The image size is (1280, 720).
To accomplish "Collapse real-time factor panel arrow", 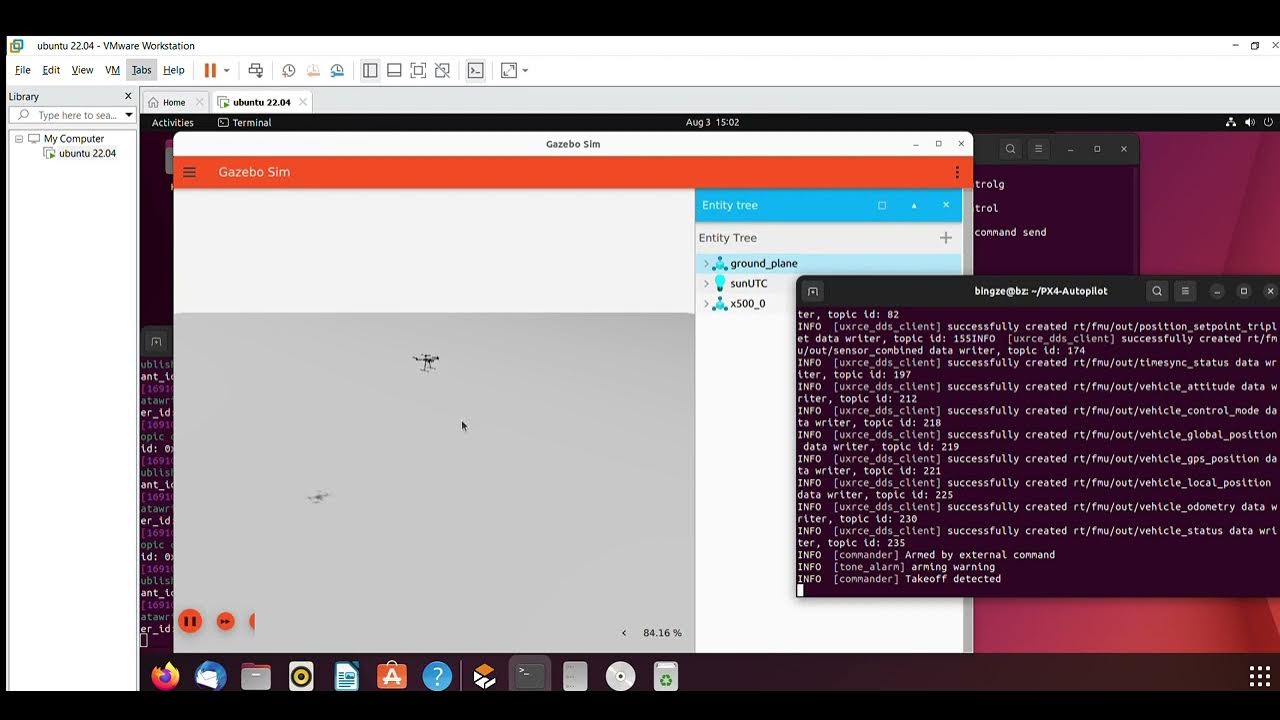I will [x=624, y=633].
